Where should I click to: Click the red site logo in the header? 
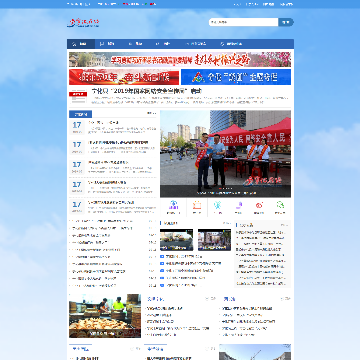tap(83, 23)
